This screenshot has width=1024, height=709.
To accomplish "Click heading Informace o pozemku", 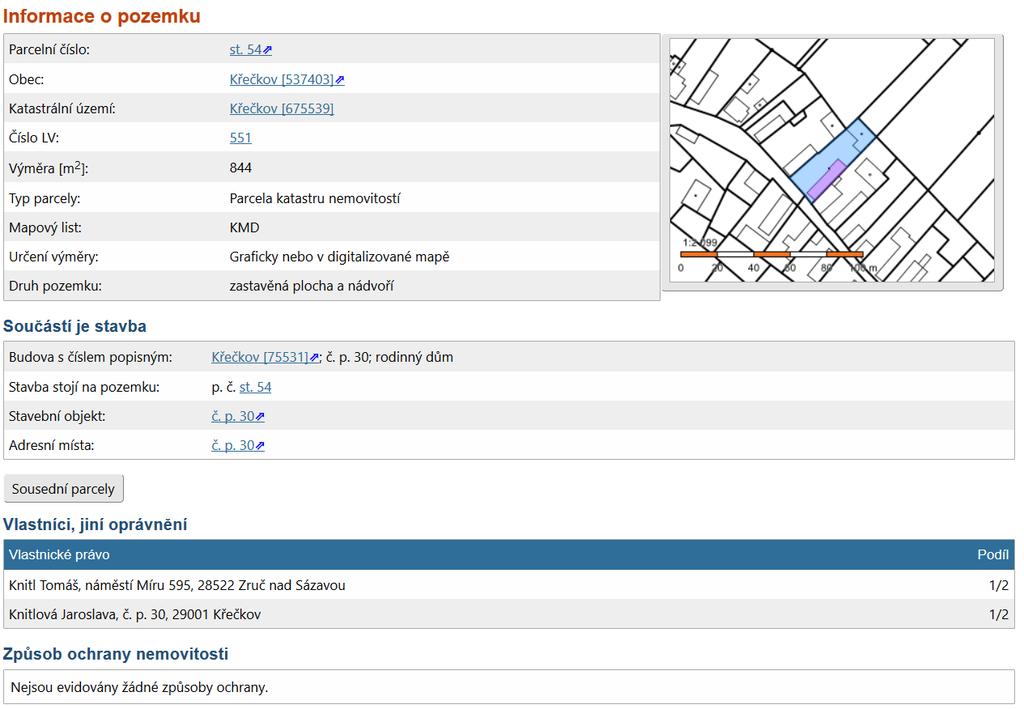I will click(102, 16).
